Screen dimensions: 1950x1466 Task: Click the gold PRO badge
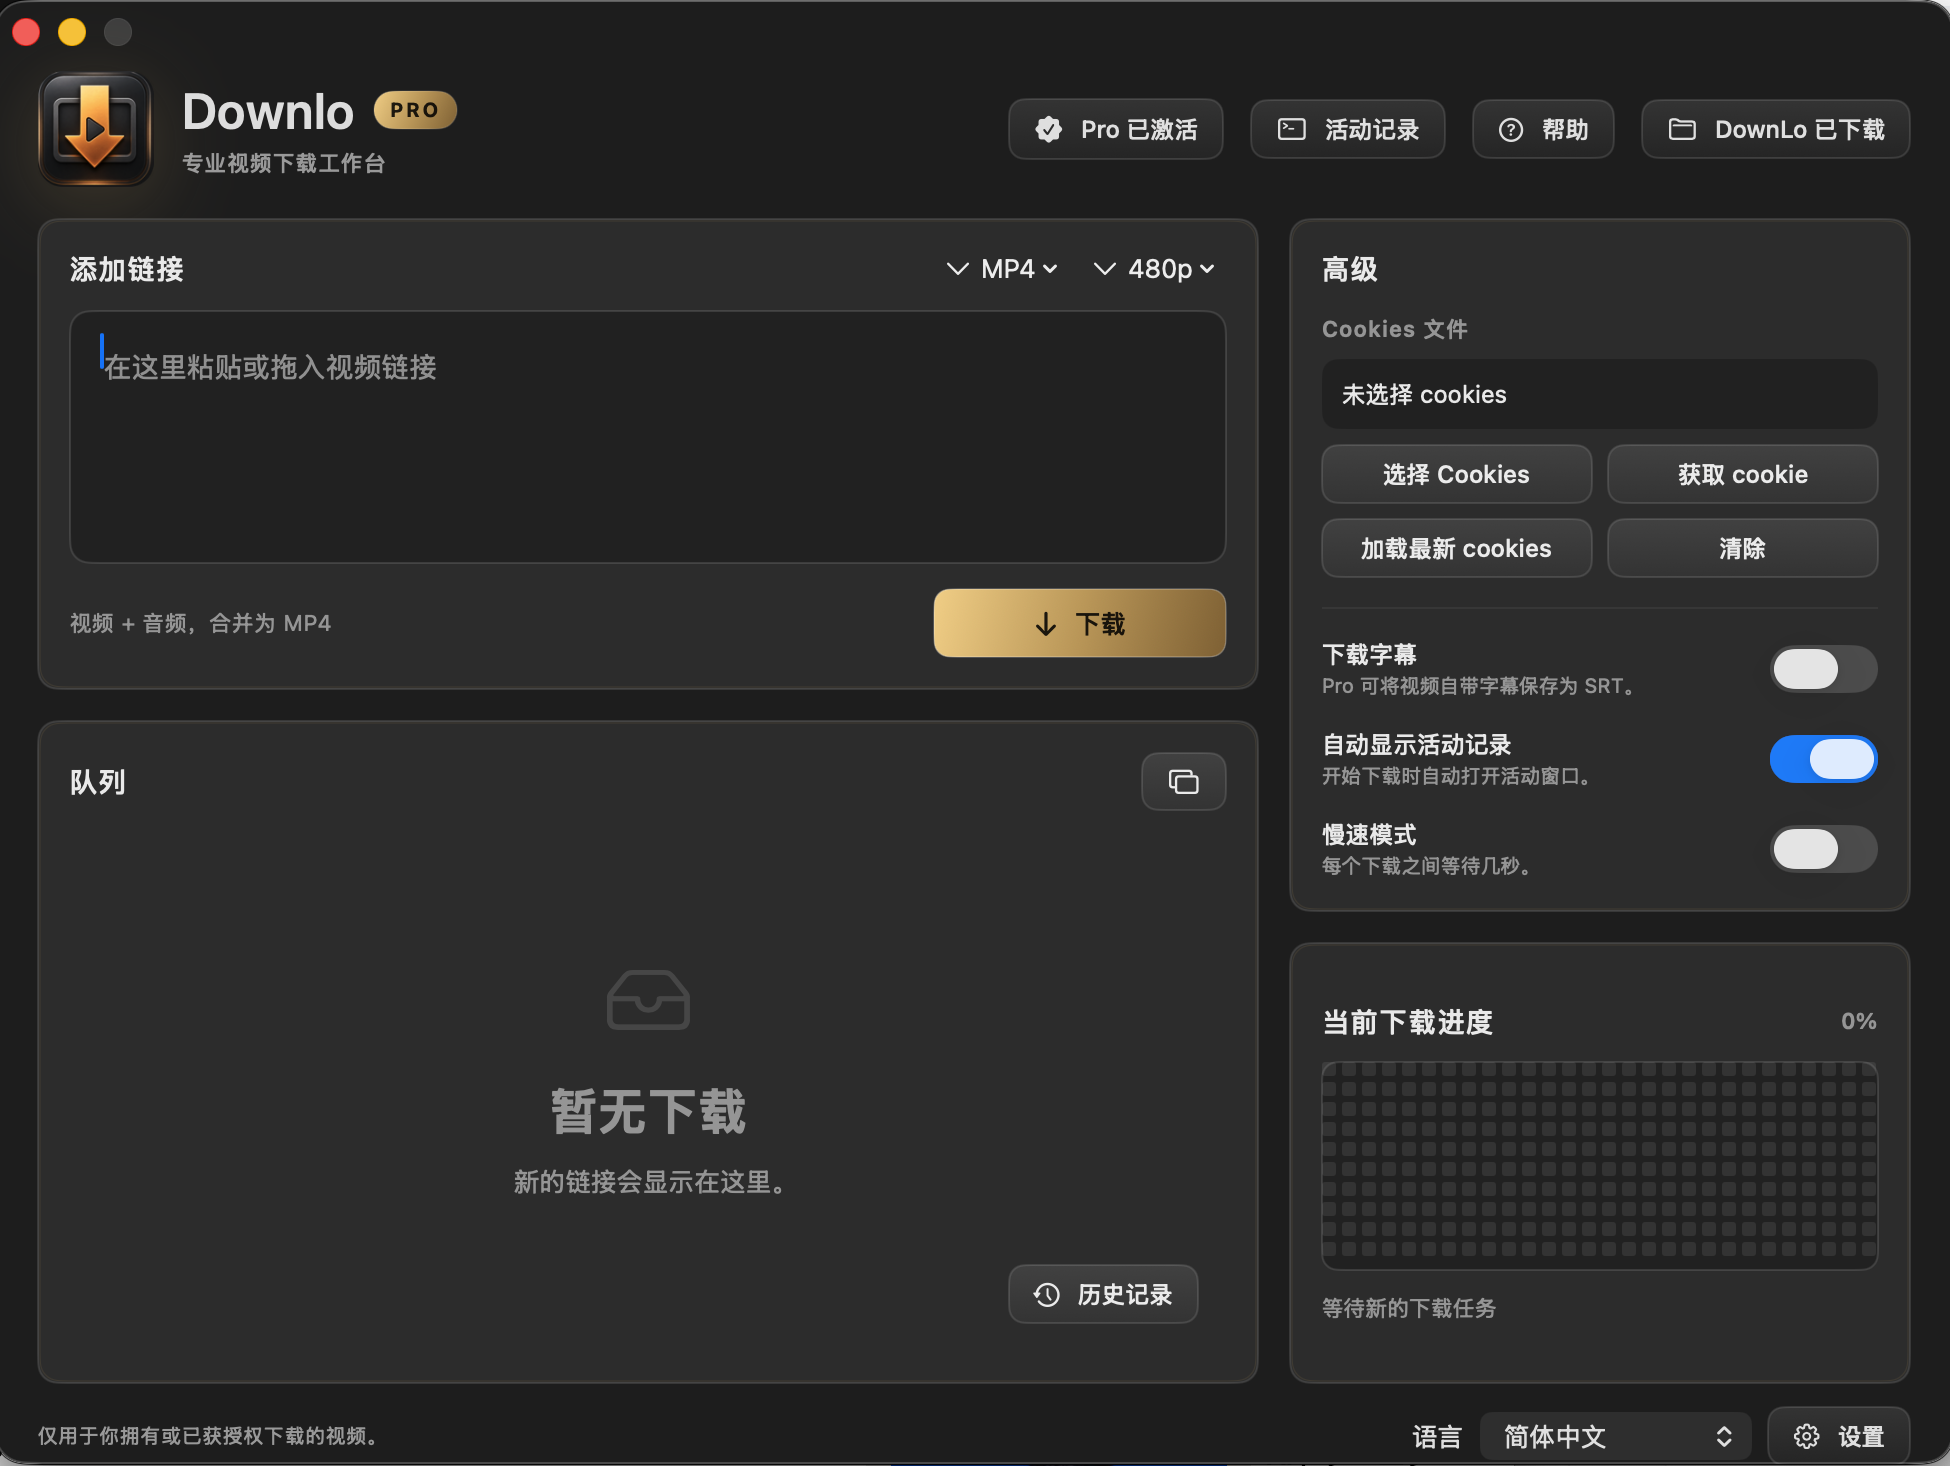tap(415, 110)
